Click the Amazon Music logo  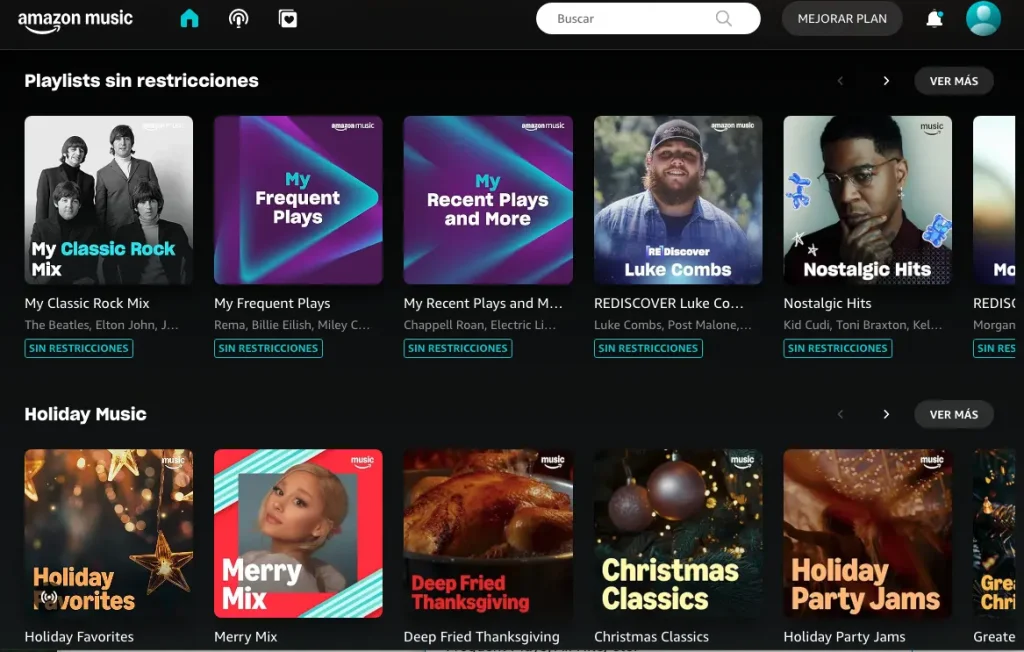coord(75,18)
